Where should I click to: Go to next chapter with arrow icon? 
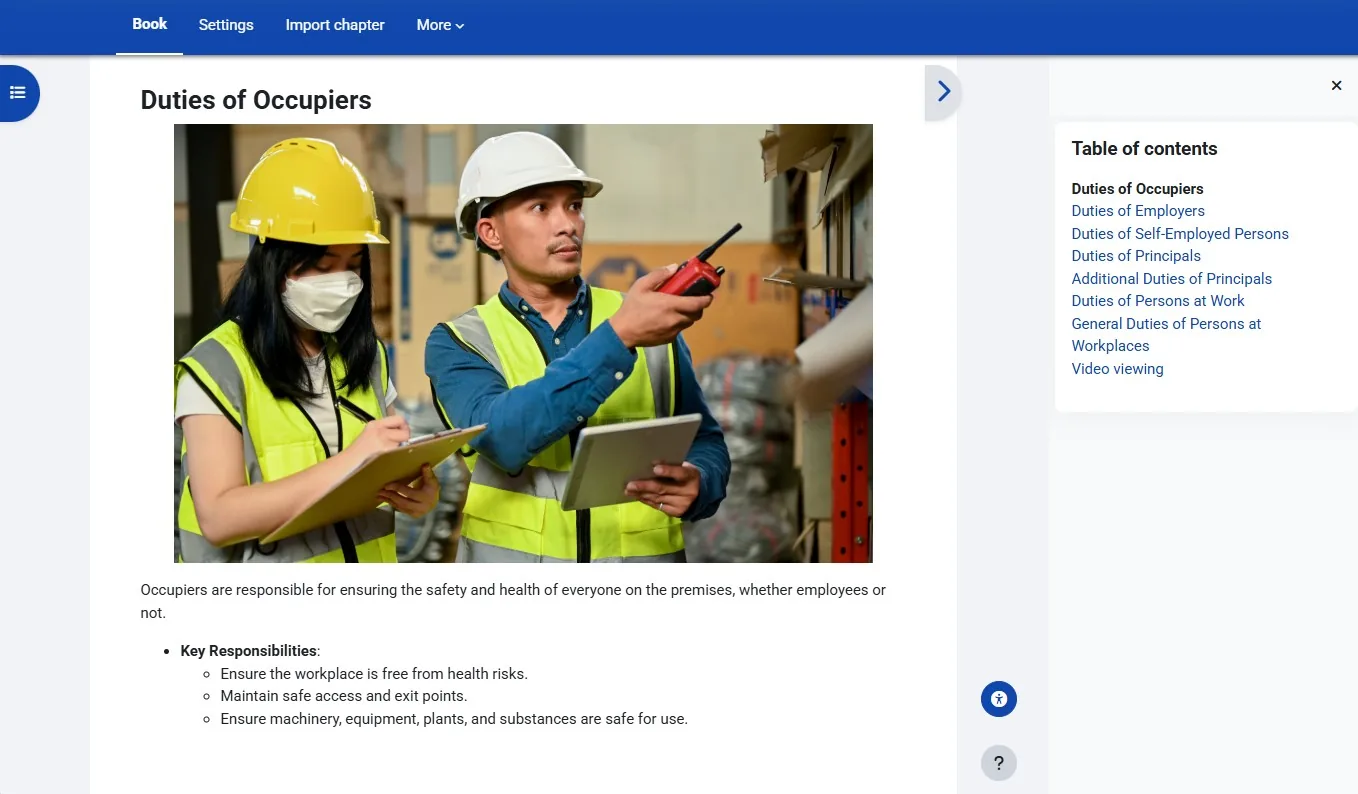(x=941, y=90)
